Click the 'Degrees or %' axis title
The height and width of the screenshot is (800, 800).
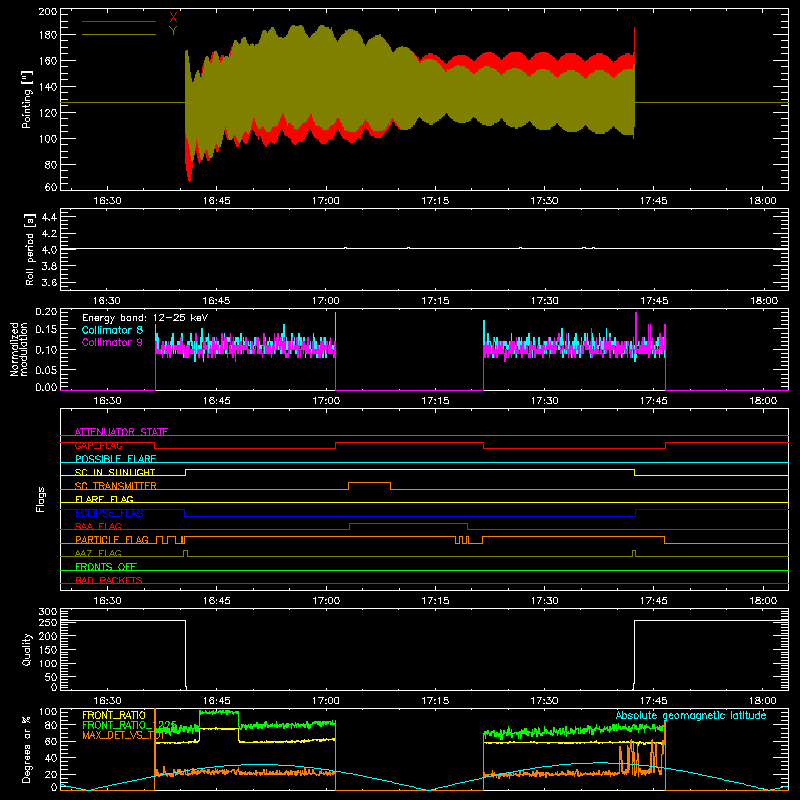[x=27, y=749]
